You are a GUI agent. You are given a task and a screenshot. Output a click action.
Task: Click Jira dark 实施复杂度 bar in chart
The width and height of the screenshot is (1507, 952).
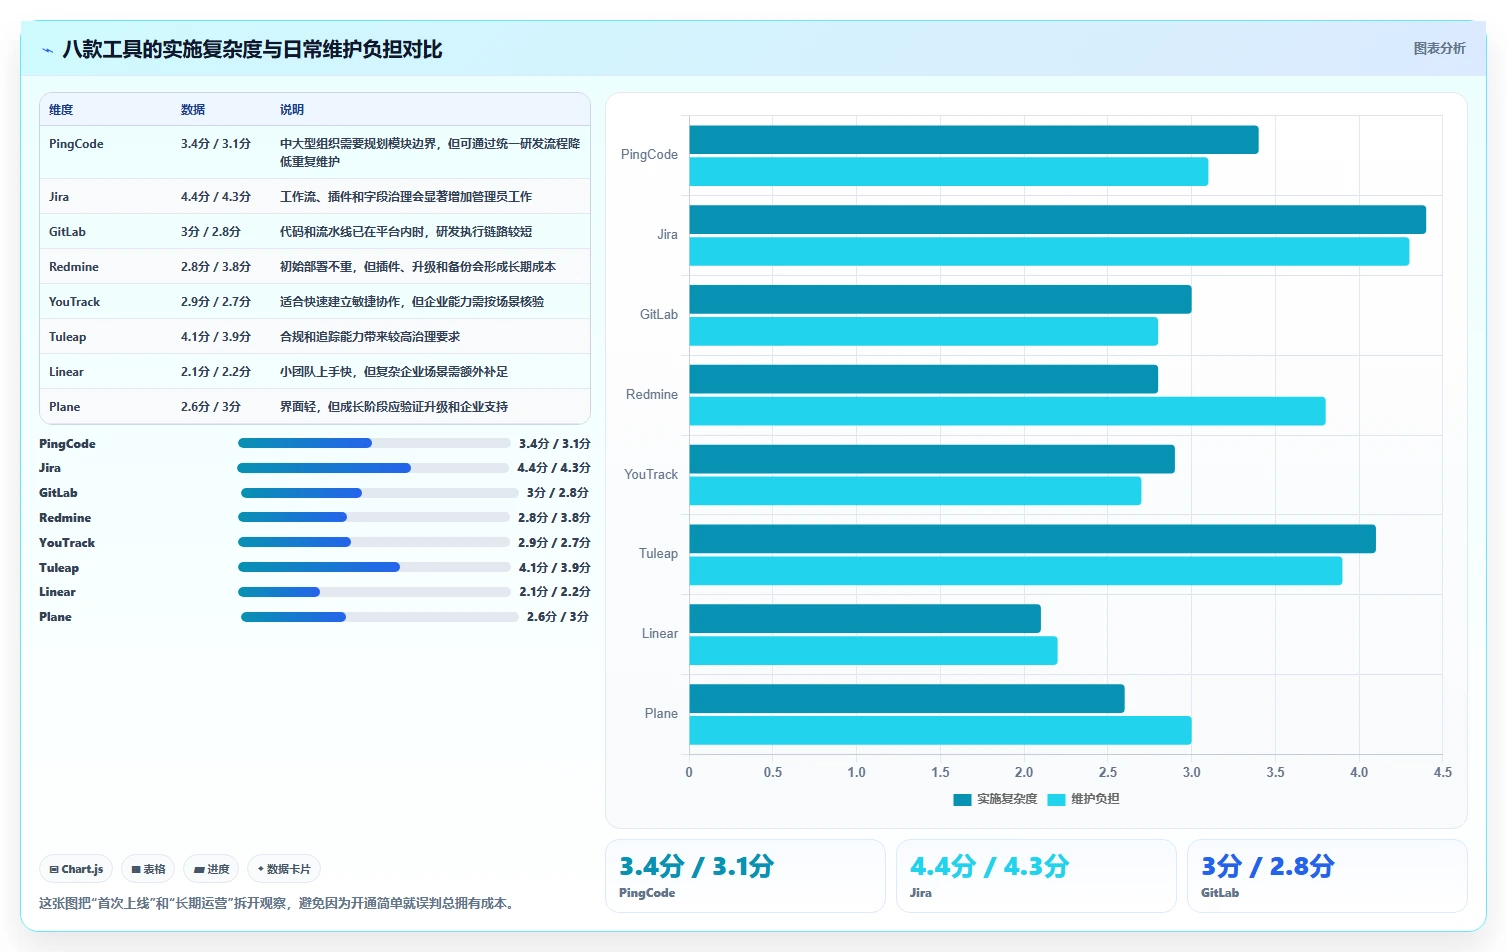coord(1058,220)
